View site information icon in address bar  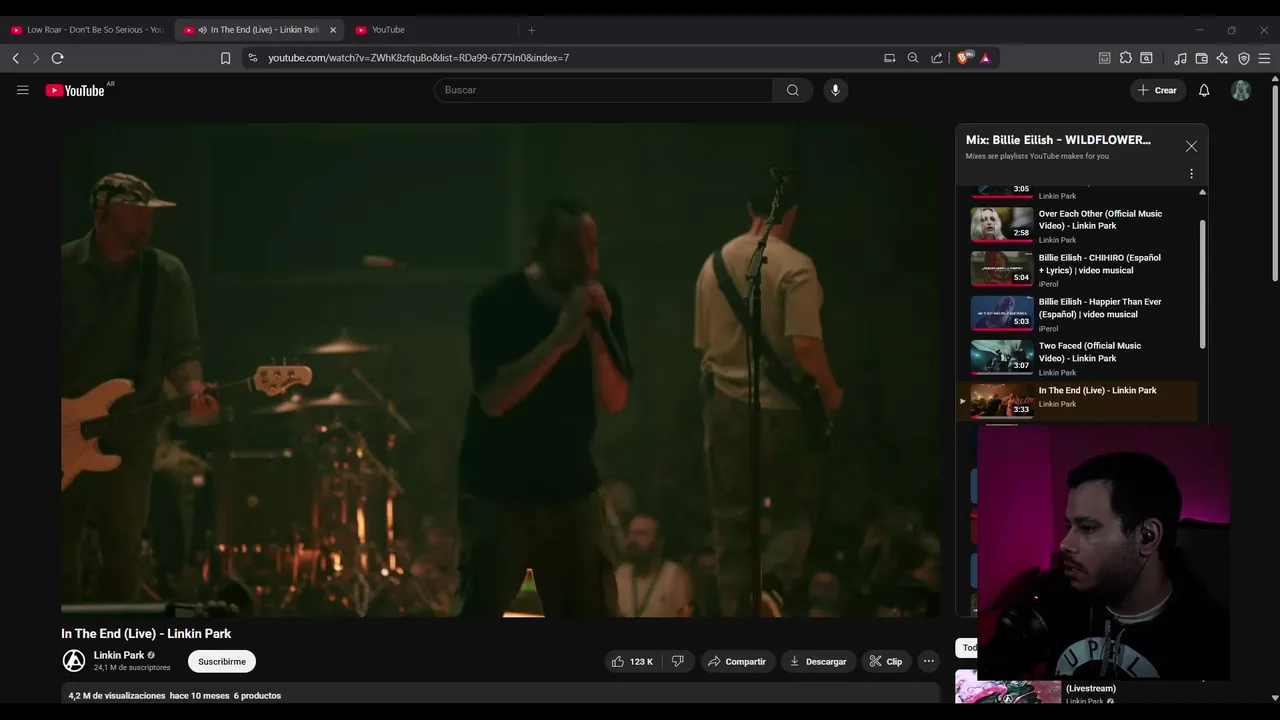pyautogui.click(x=253, y=58)
